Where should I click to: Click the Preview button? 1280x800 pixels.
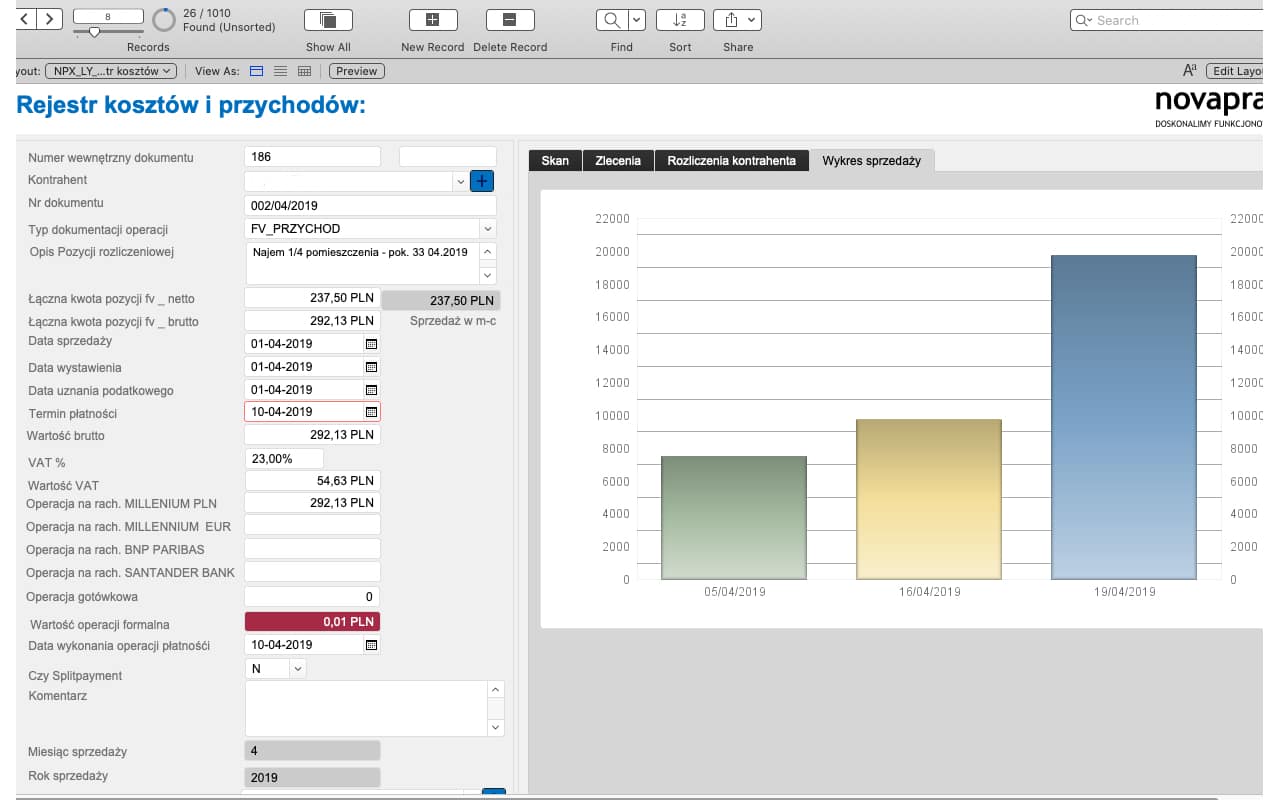(357, 71)
